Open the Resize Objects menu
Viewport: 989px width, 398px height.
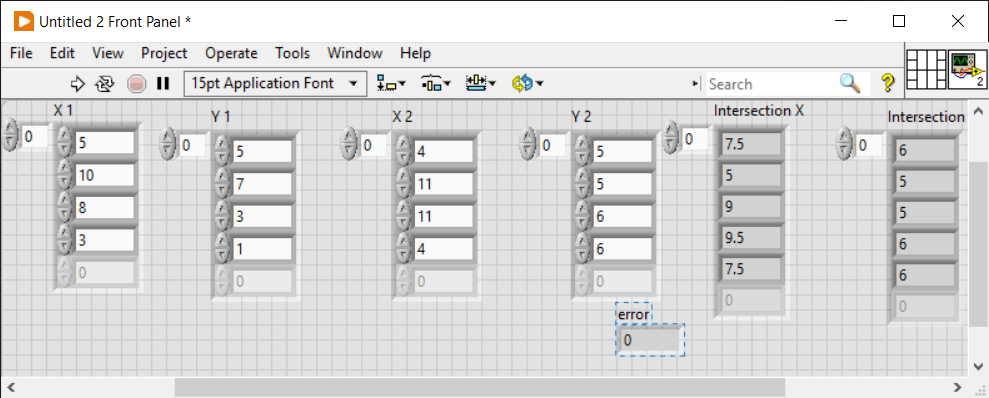[x=481, y=83]
